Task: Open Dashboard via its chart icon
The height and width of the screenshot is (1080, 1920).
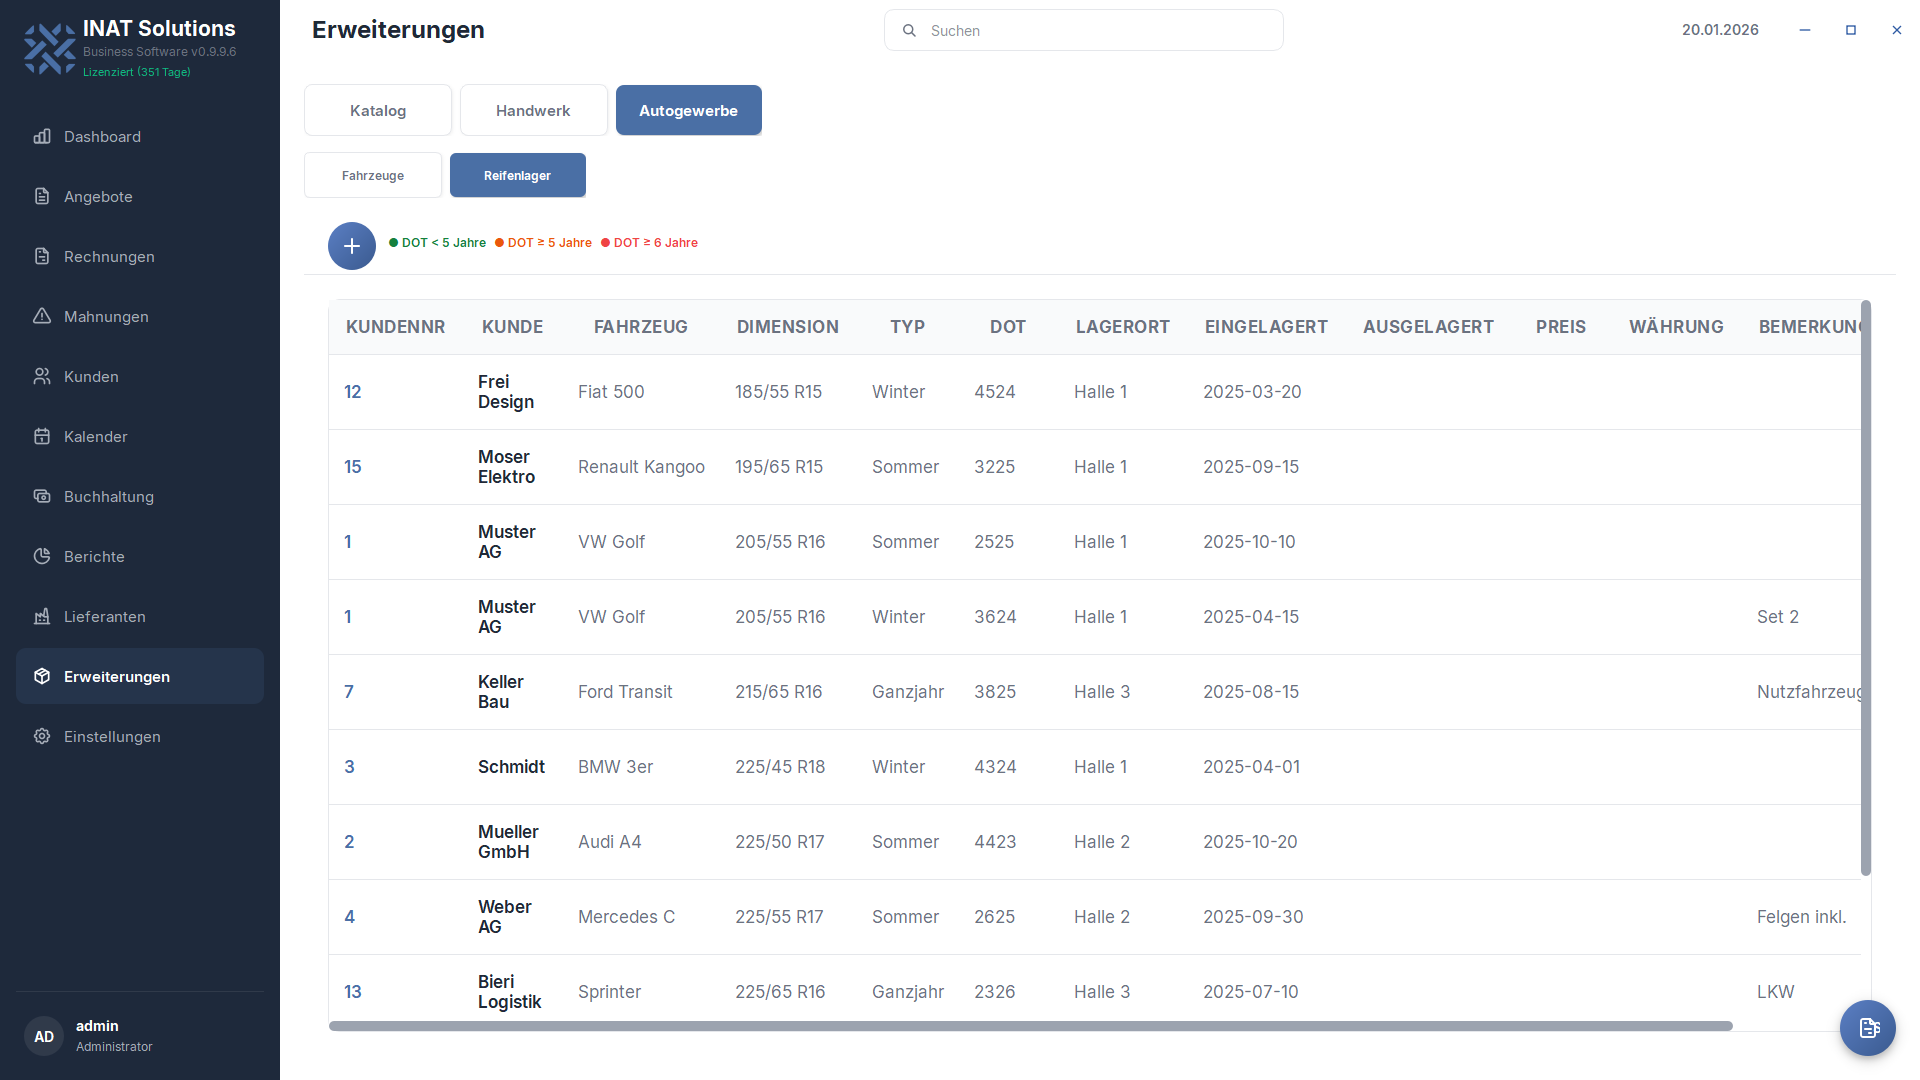Action: pyautogui.click(x=42, y=137)
